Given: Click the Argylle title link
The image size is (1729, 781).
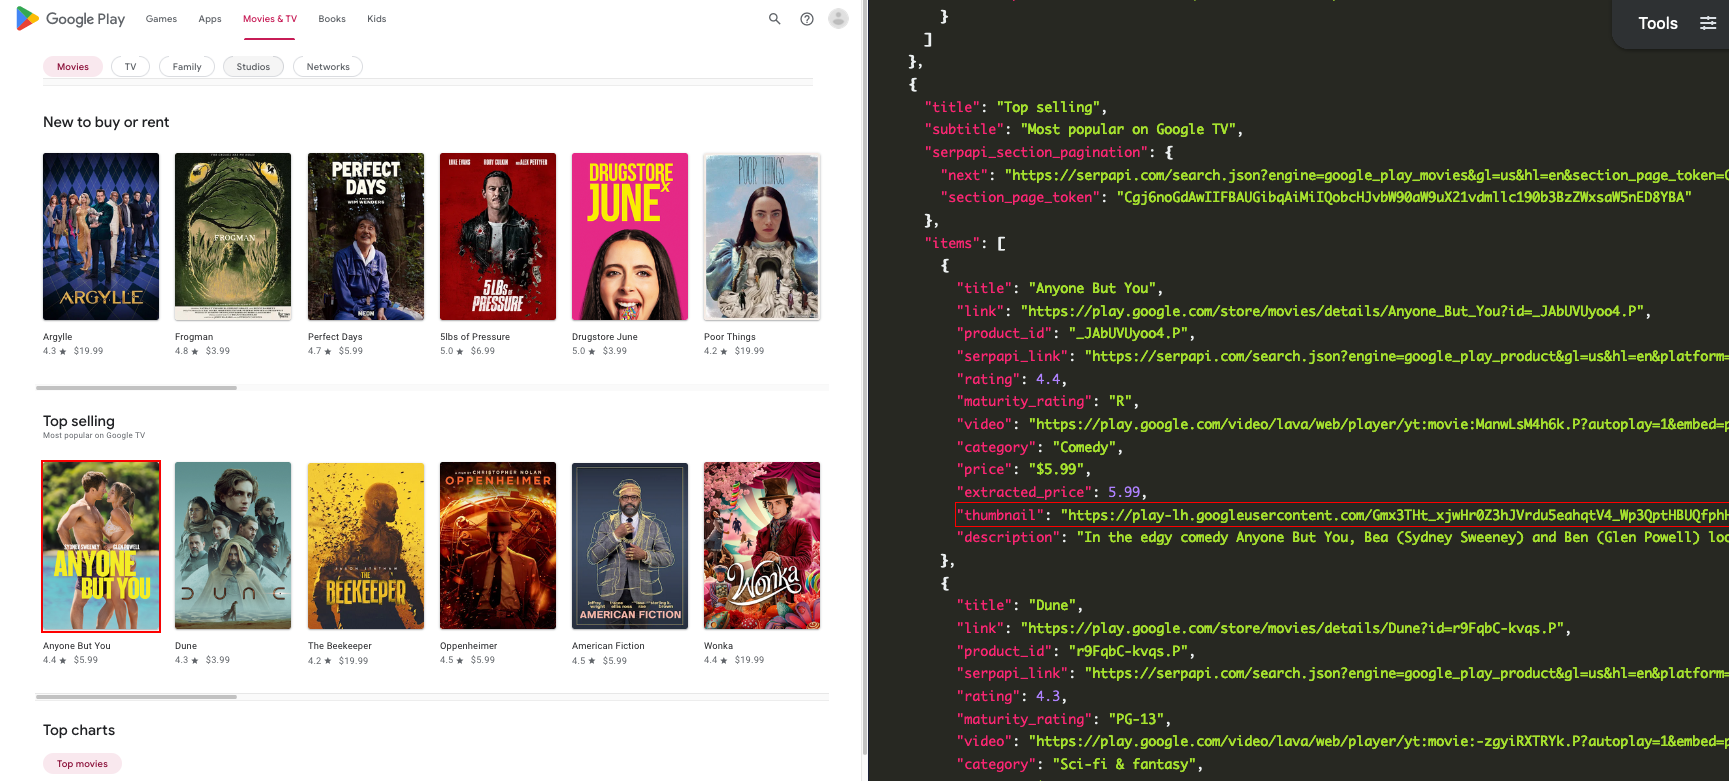Looking at the screenshot, I should (x=58, y=337).
